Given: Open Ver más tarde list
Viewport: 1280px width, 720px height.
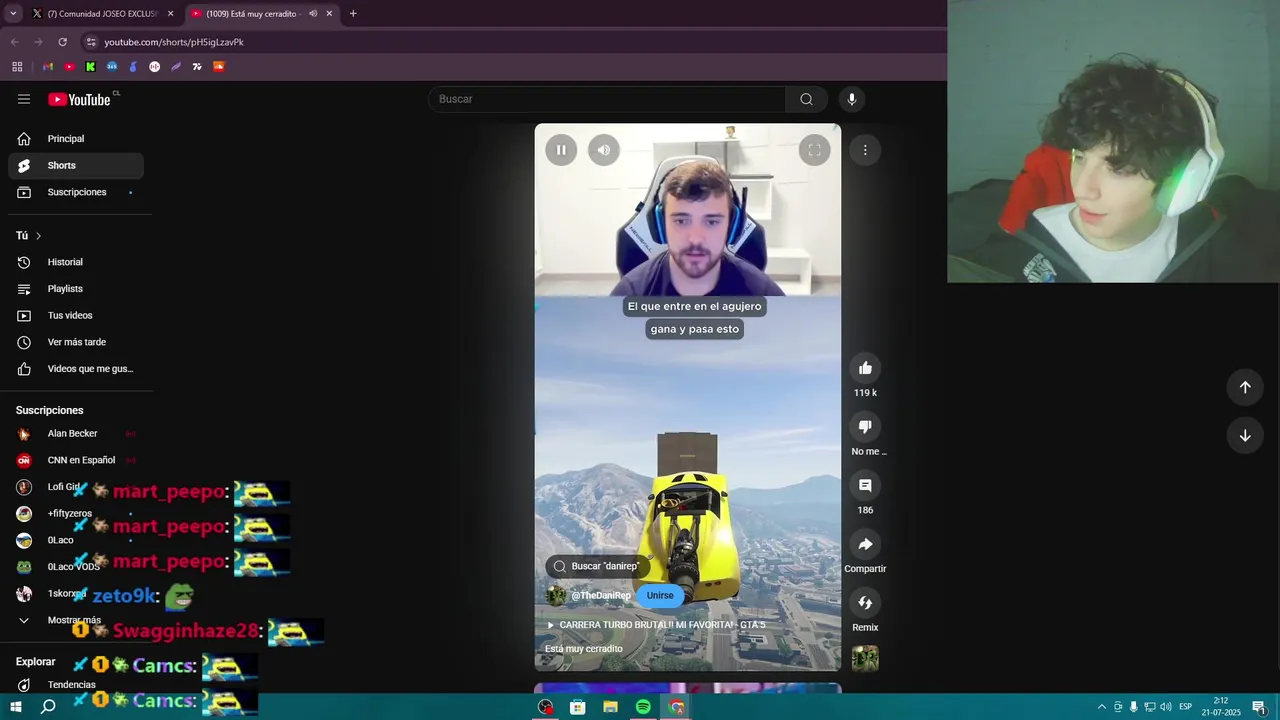Looking at the screenshot, I should click(x=76, y=342).
